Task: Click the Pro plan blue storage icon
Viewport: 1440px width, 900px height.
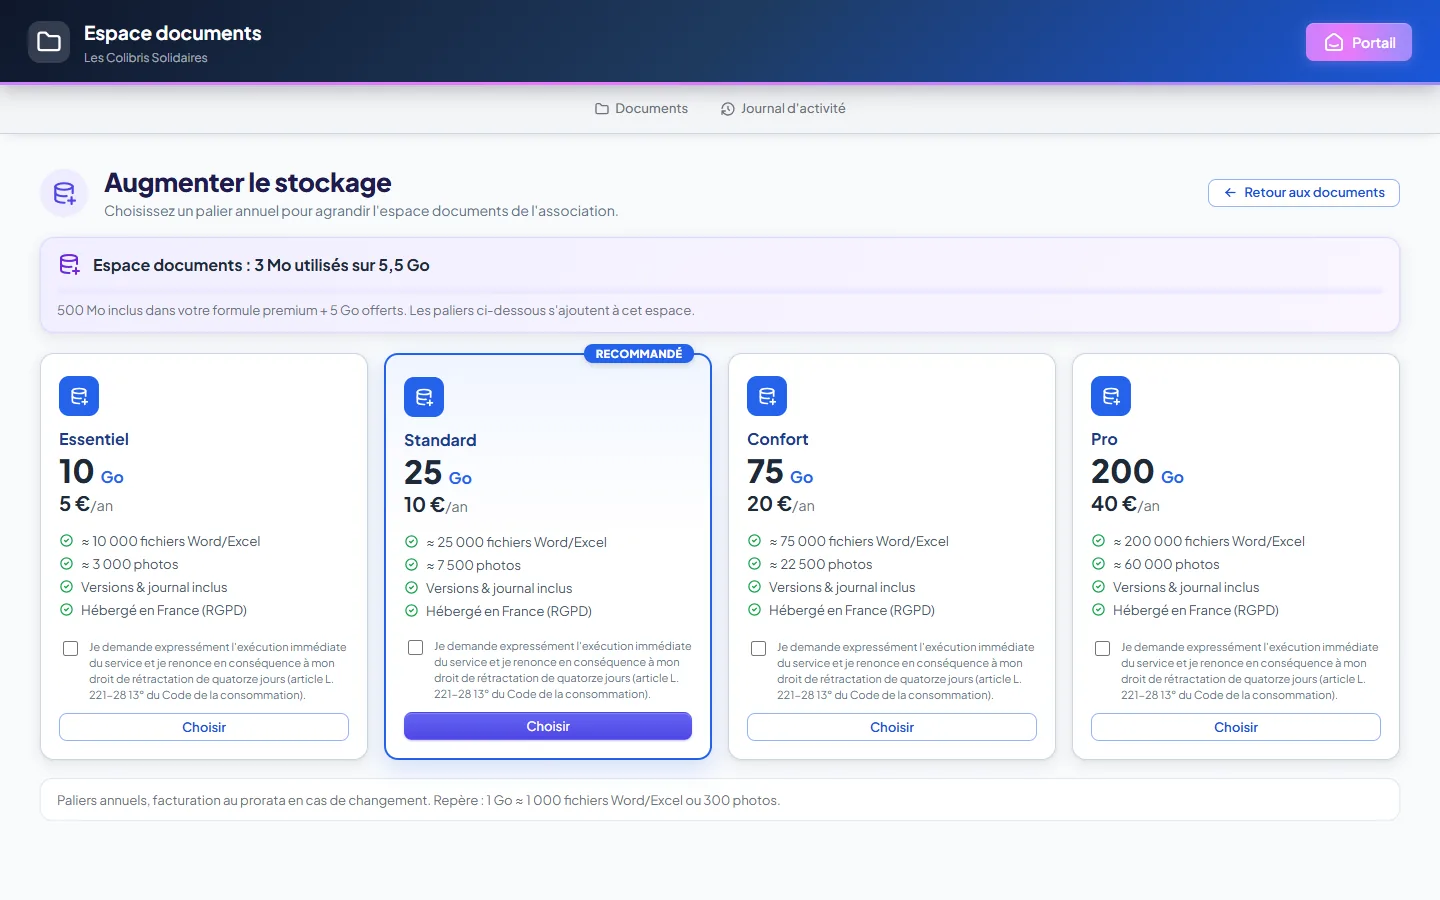Action: tap(1111, 396)
